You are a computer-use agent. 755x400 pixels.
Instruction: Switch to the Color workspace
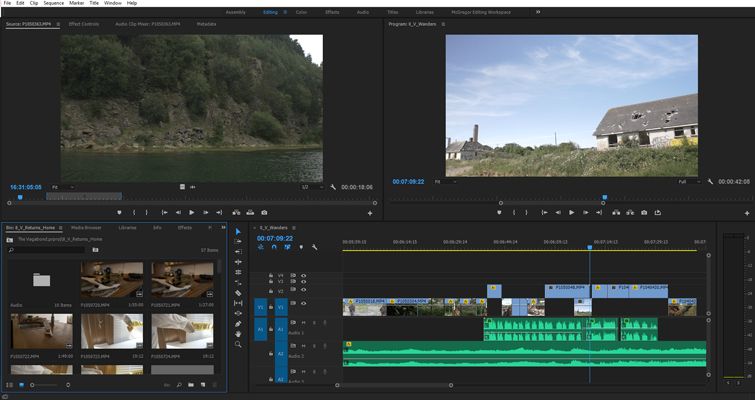pos(301,12)
